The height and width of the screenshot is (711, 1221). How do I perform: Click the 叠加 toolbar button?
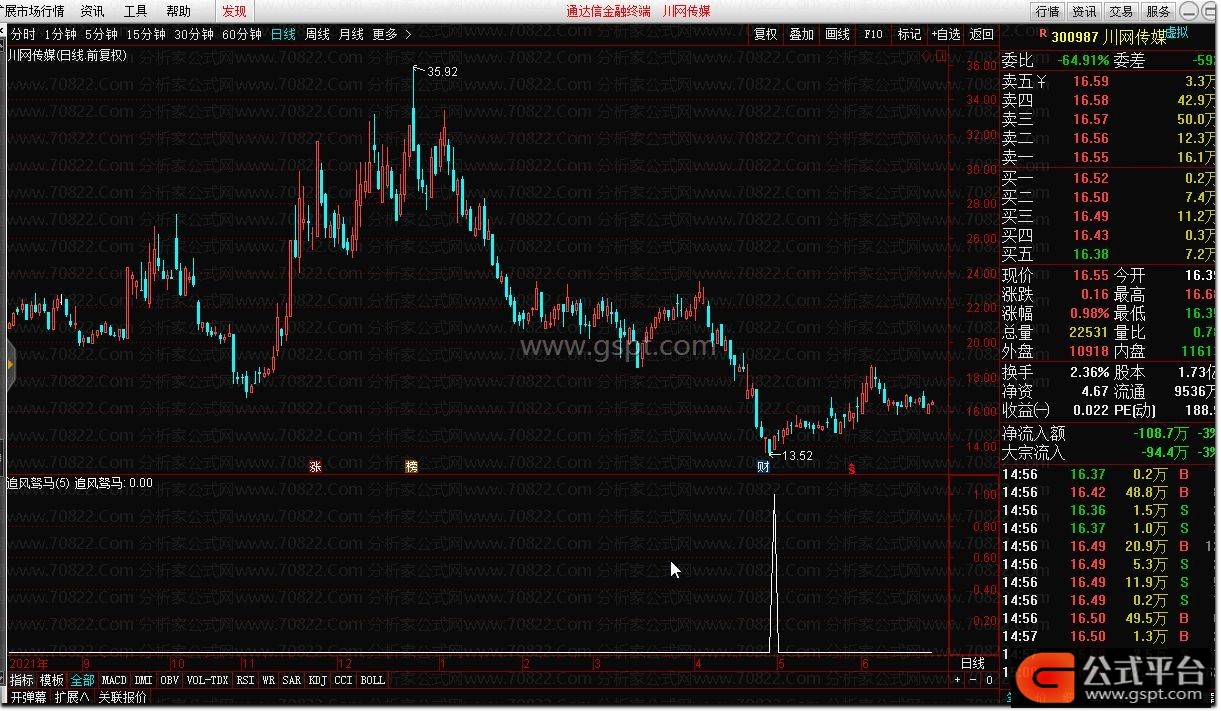[801, 34]
